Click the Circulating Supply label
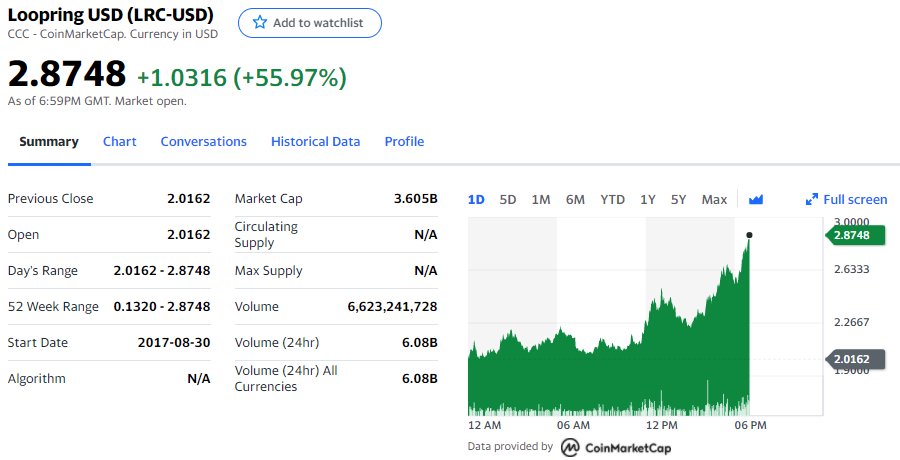The width and height of the screenshot is (900, 460). point(266,234)
